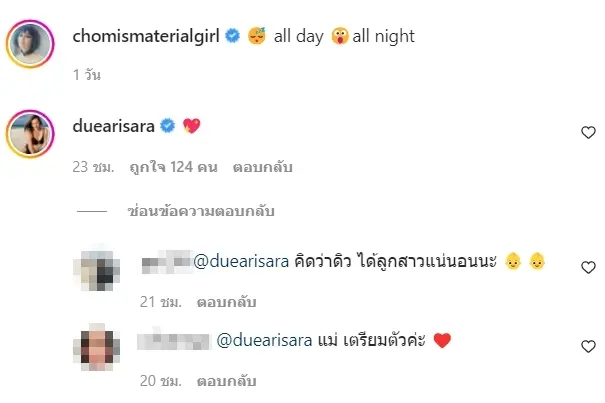The height and width of the screenshot is (403, 605).
Task: Like the duearisara heart comment
Action: tap(588, 132)
